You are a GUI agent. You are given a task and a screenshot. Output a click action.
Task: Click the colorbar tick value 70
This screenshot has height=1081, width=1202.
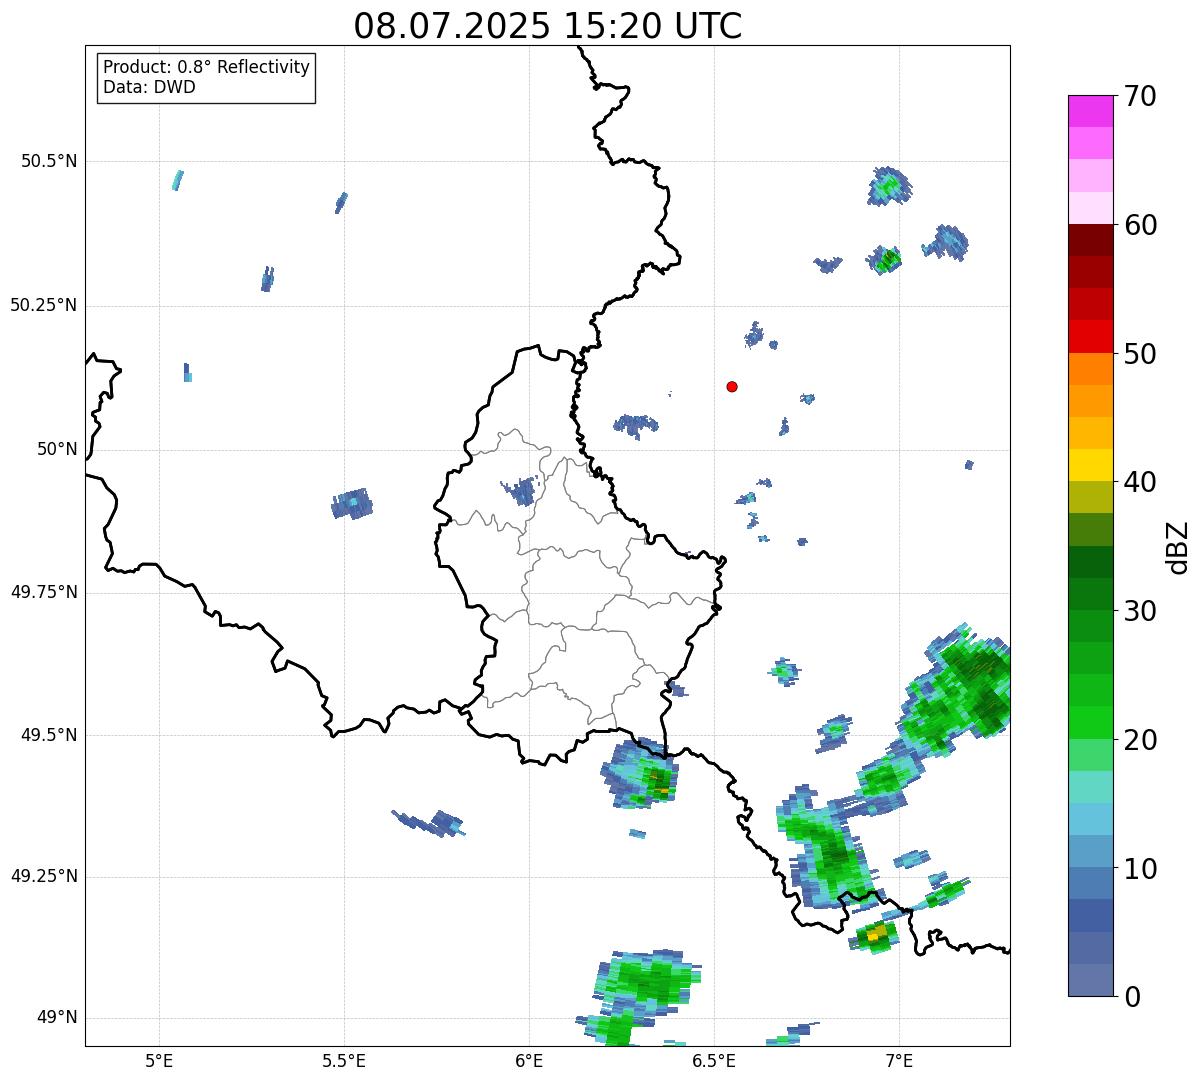click(x=1140, y=96)
